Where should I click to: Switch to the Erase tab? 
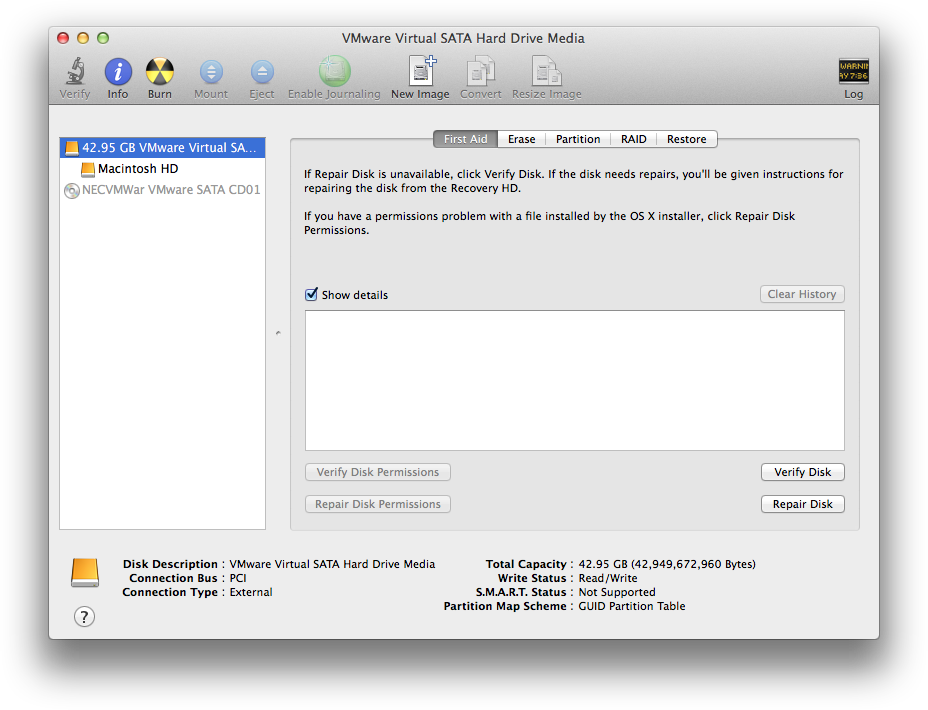521,139
